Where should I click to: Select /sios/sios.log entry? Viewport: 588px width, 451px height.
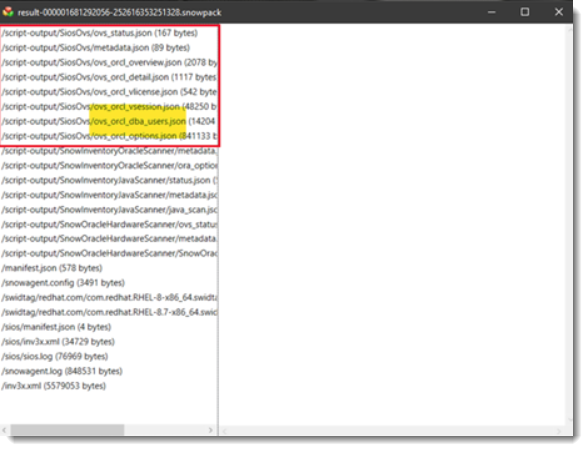pyautogui.click(x=55, y=356)
